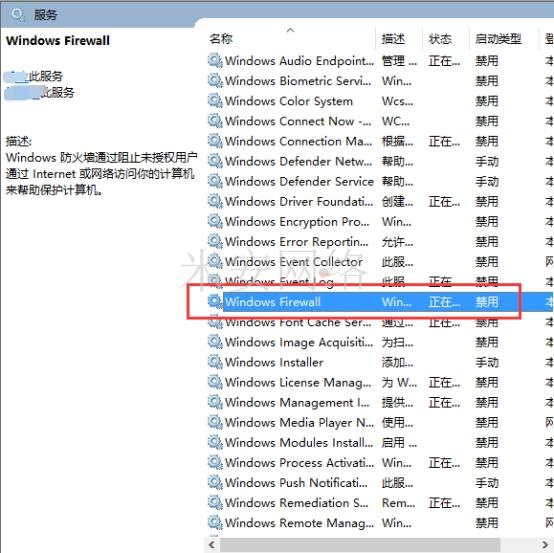Image resolution: width=554 pixels, height=553 pixels.
Task: Click the Windows Event Collector gear icon
Action: 215,261
